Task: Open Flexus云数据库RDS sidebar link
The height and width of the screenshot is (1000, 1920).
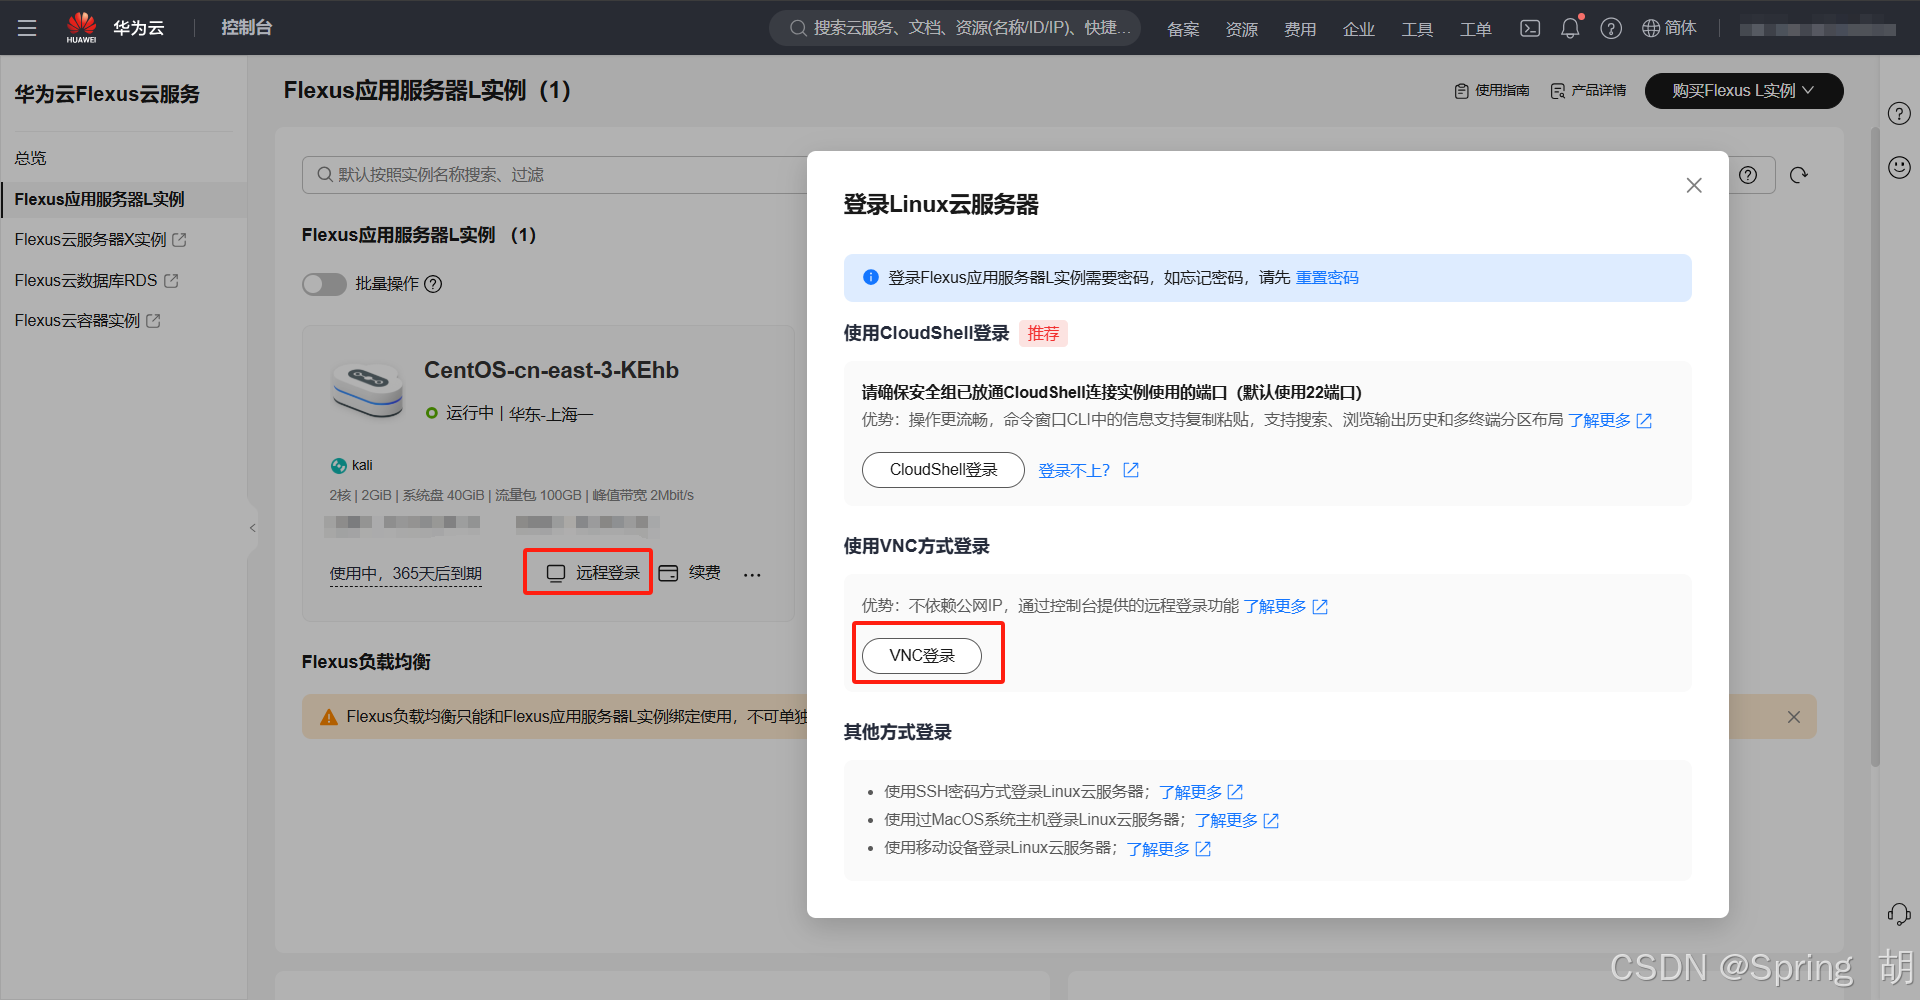Action: click(x=96, y=281)
